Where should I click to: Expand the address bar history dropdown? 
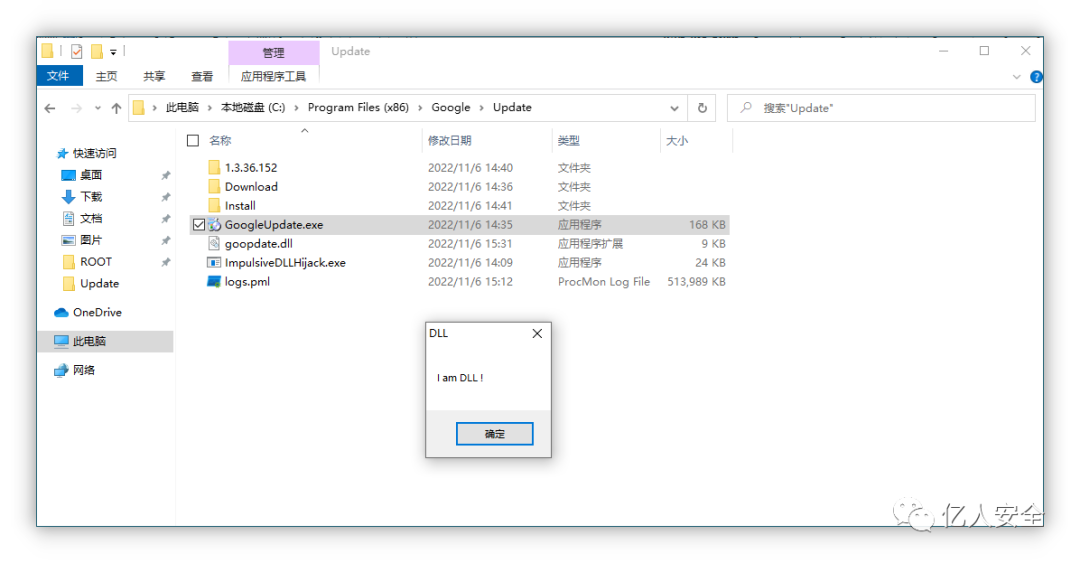(x=674, y=108)
